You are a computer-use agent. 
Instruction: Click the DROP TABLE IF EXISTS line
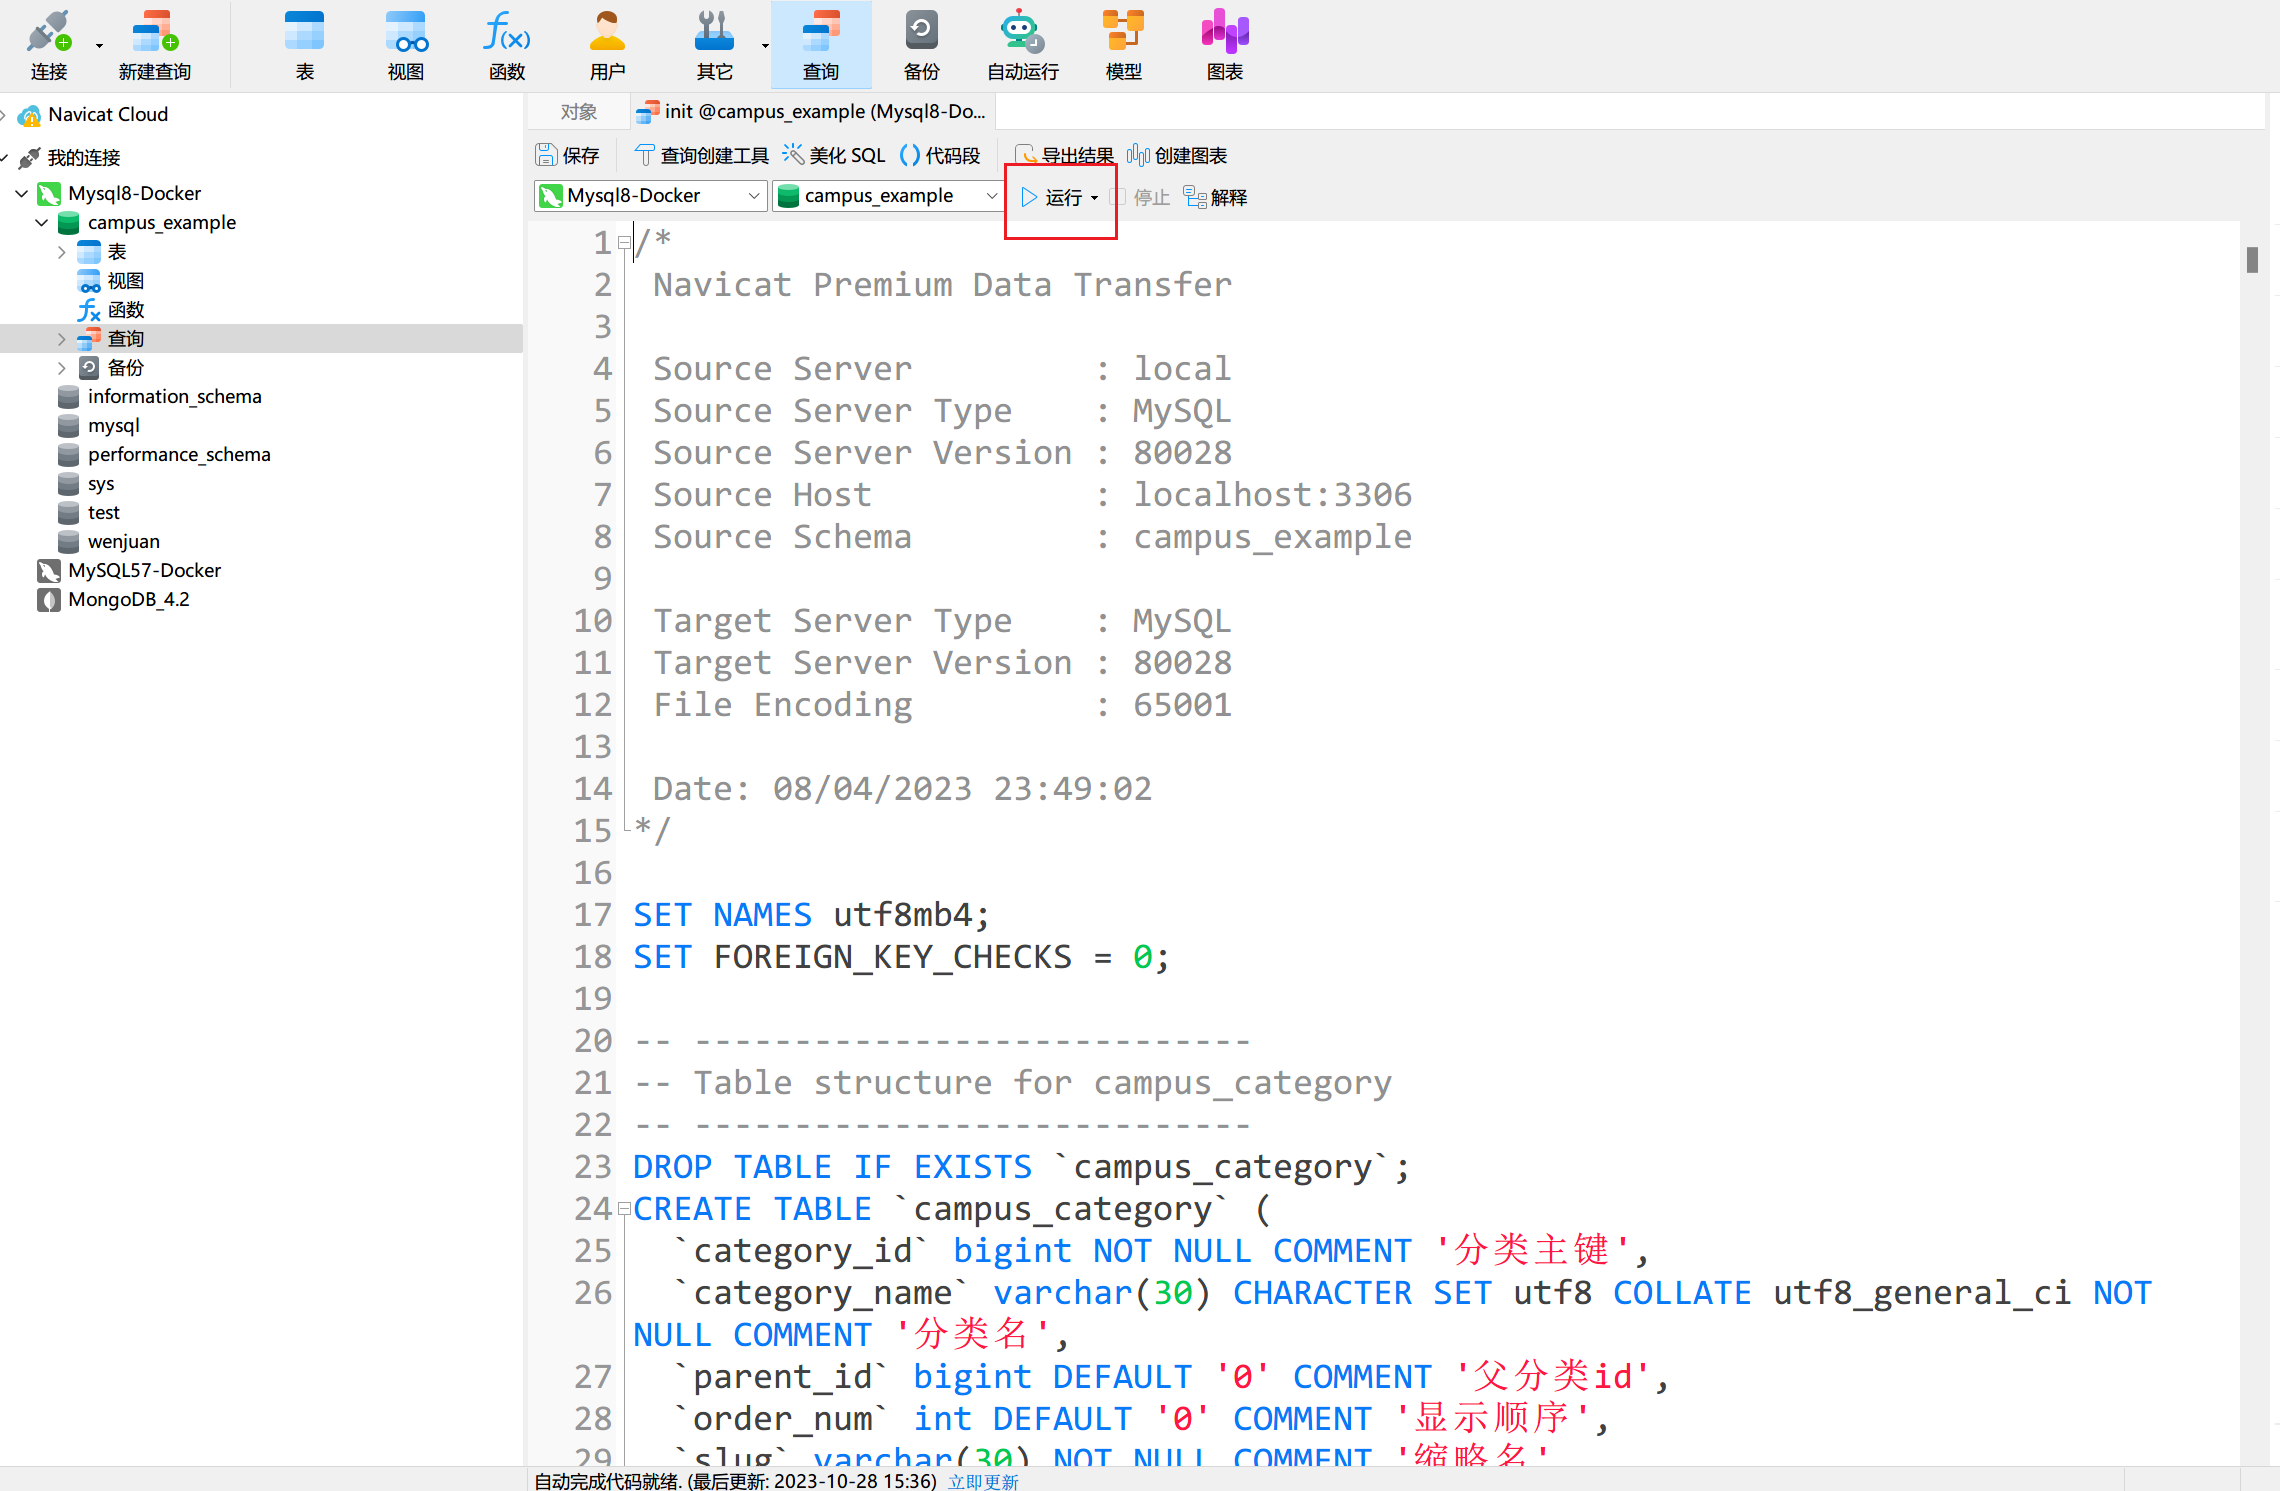(1021, 1167)
